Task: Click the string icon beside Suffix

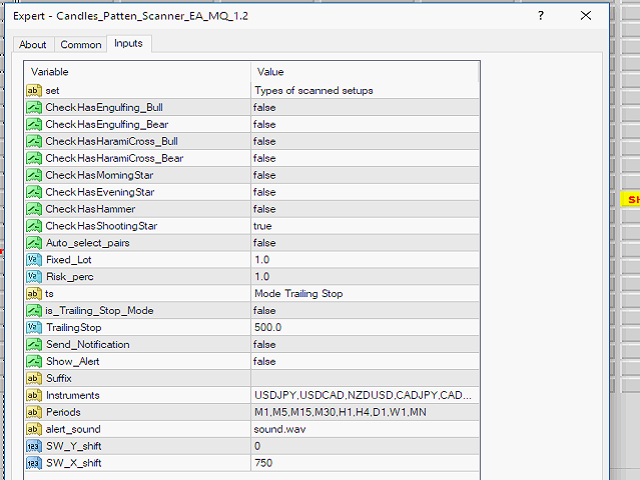Action: 34,378
